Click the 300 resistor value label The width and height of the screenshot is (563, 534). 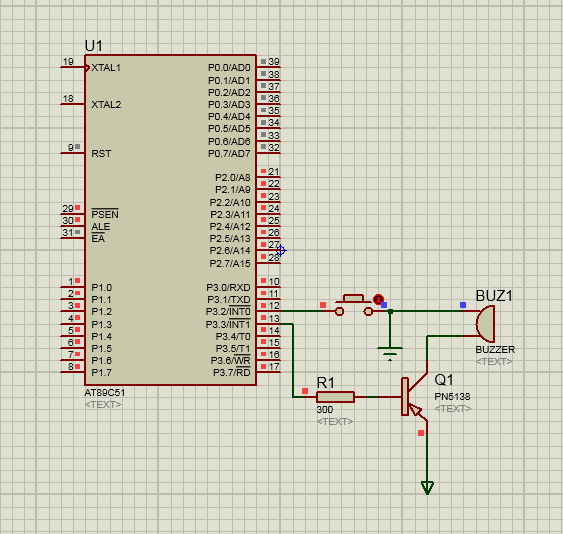(x=325, y=410)
